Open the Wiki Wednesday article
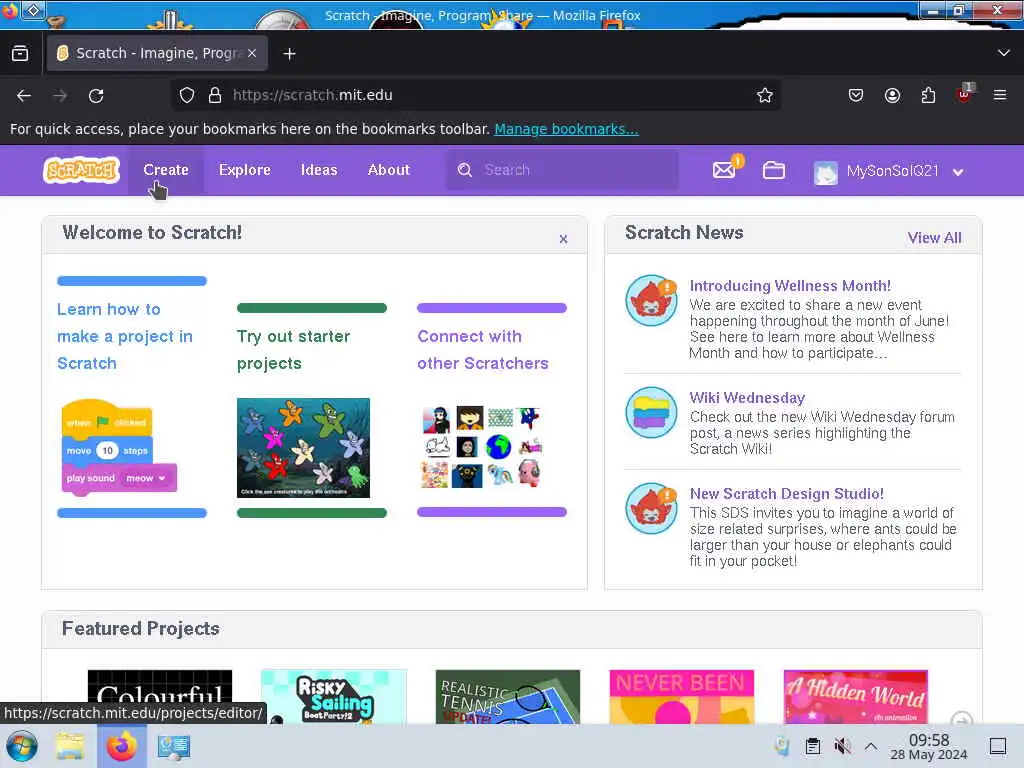1024x768 pixels. click(747, 398)
